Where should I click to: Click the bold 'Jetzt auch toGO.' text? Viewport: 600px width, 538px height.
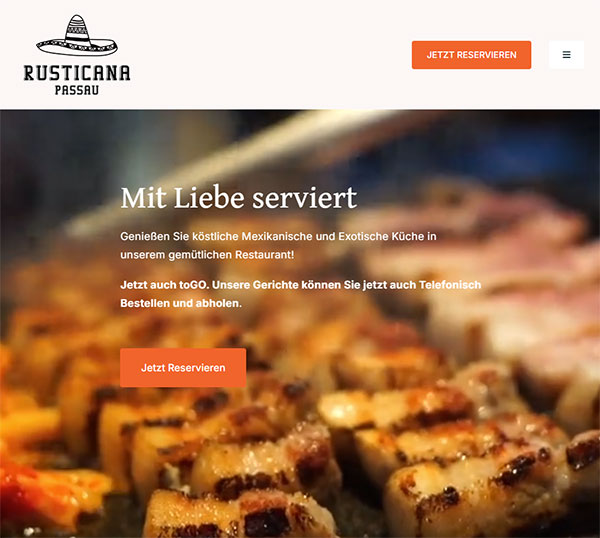165,285
